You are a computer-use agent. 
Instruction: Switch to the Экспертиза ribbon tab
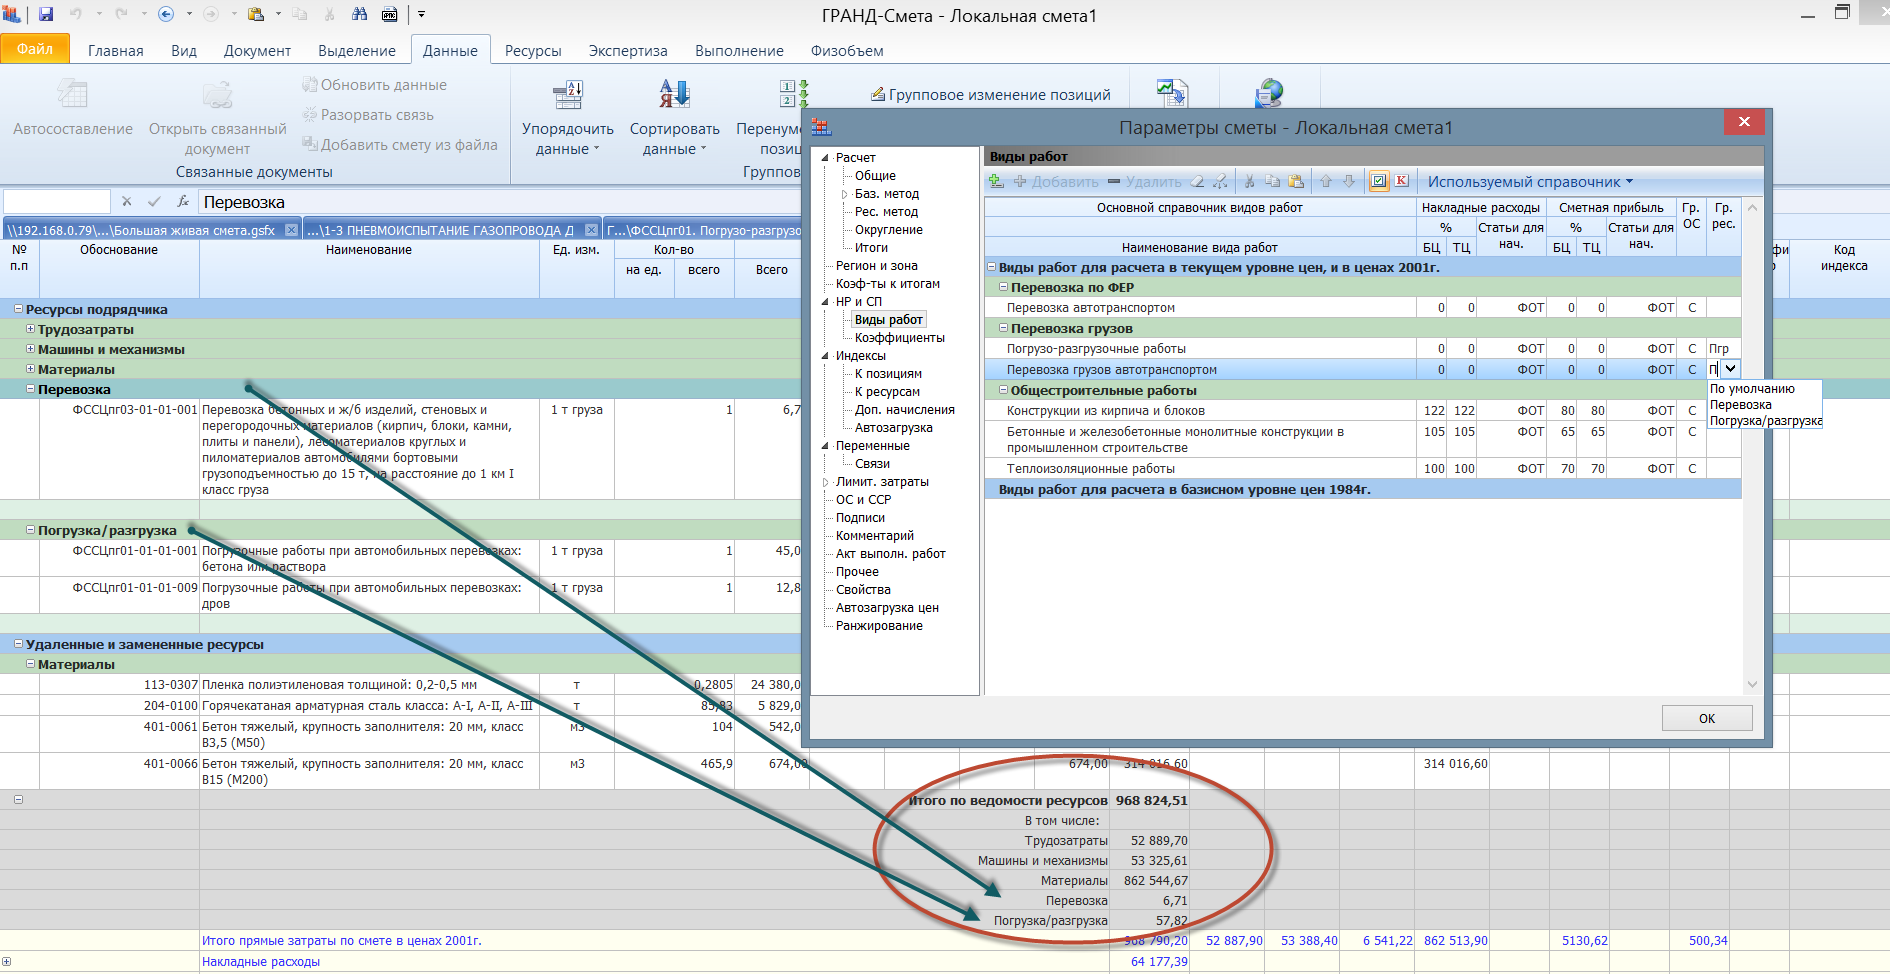coord(628,50)
